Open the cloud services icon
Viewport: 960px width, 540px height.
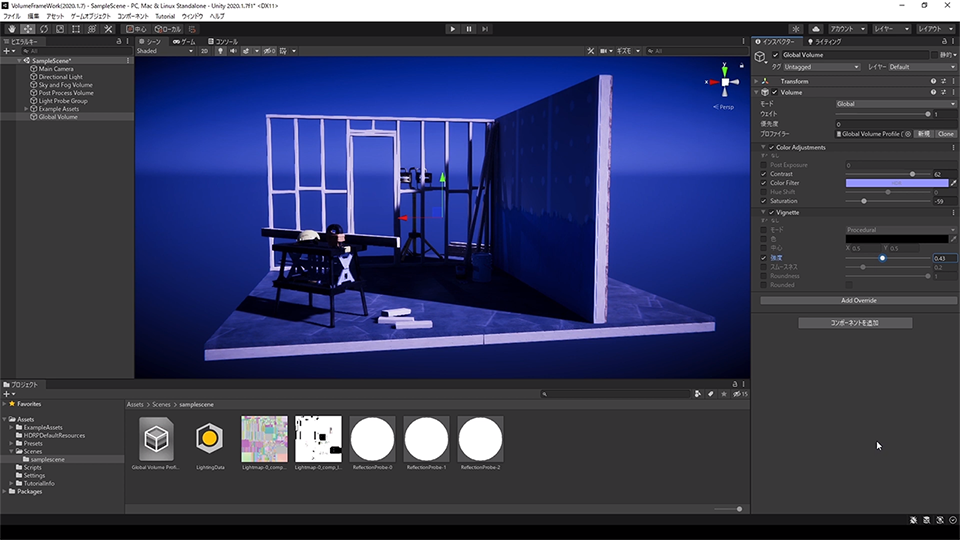click(x=815, y=29)
